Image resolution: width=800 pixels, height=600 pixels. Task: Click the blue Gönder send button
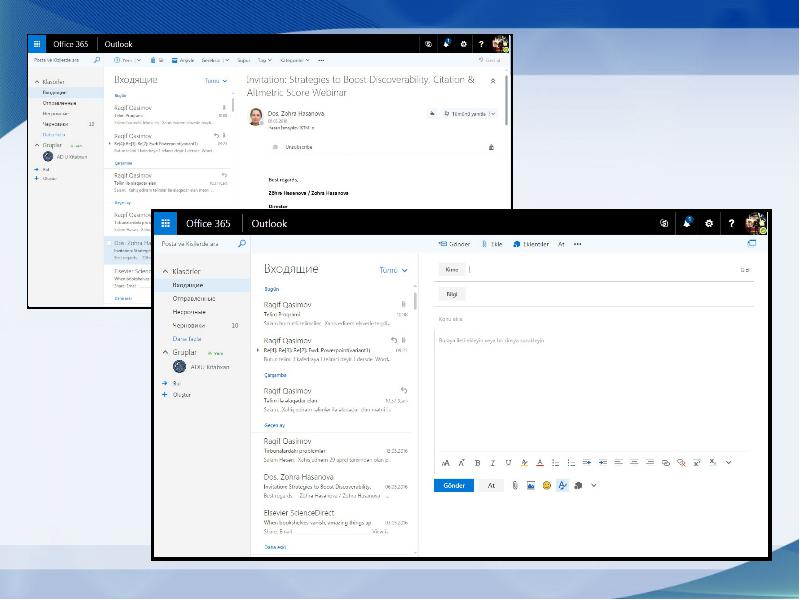click(x=454, y=486)
